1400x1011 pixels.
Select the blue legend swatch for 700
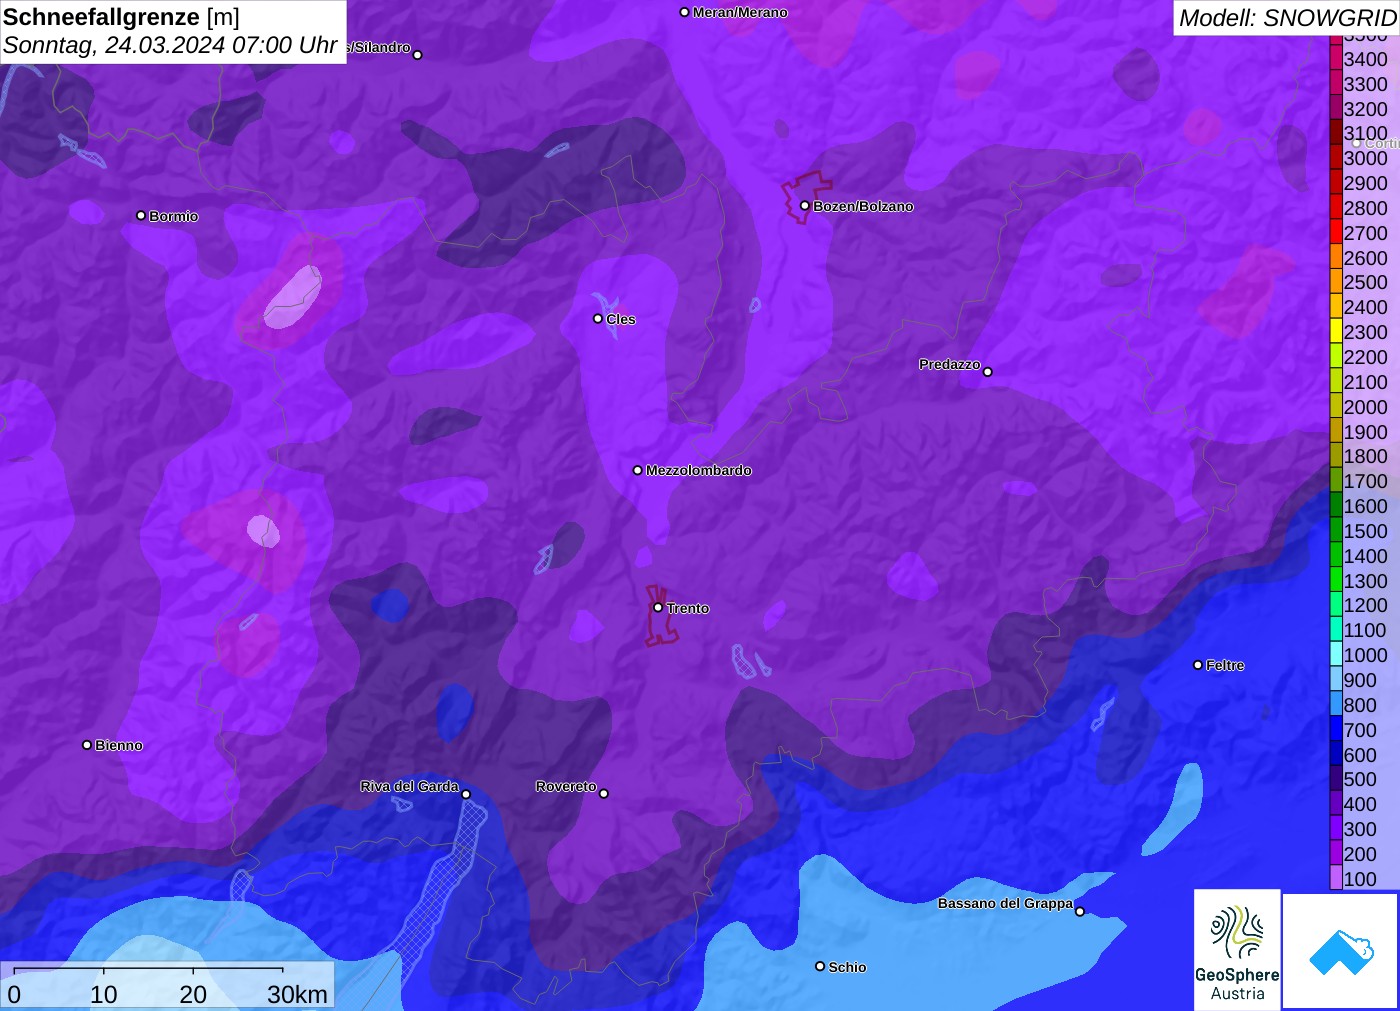click(x=1336, y=729)
